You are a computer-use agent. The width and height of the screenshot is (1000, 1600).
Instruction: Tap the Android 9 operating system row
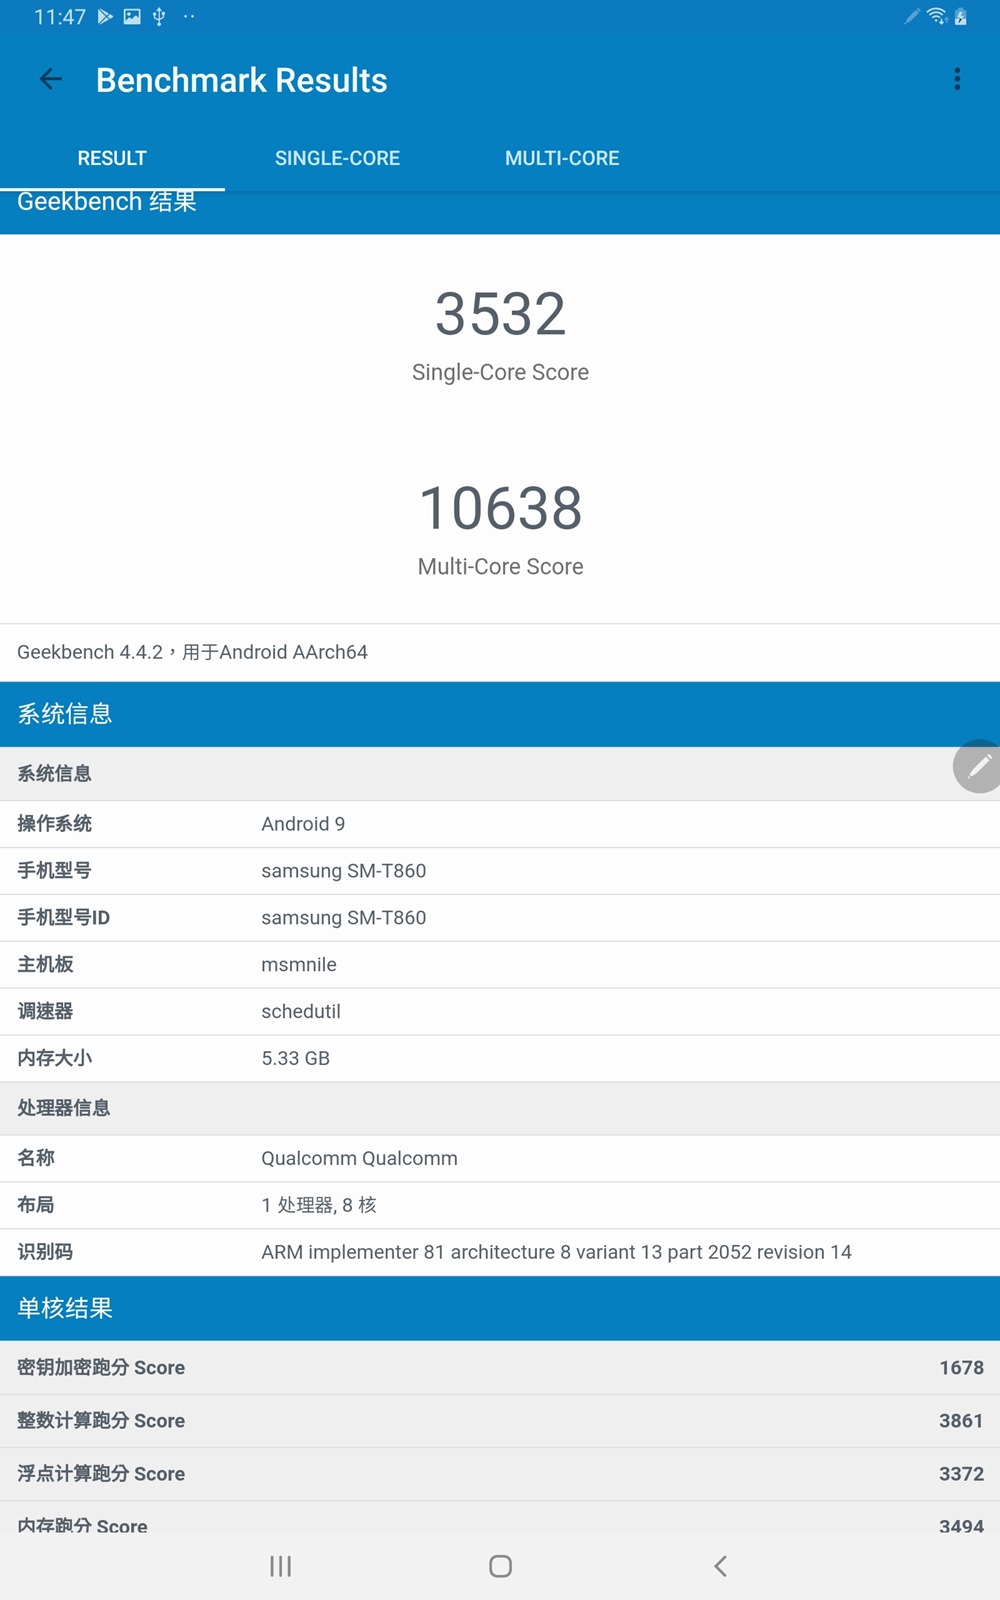(x=500, y=824)
